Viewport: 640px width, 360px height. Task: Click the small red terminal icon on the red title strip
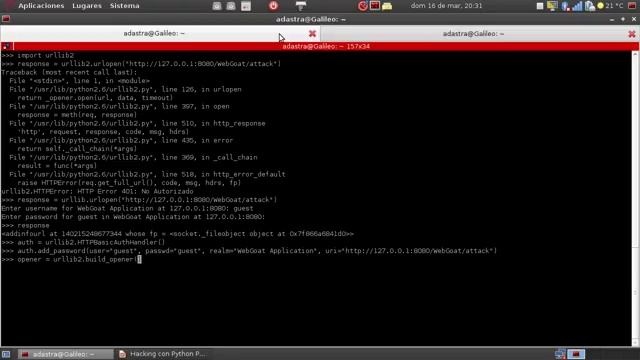click(x=7, y=46)
